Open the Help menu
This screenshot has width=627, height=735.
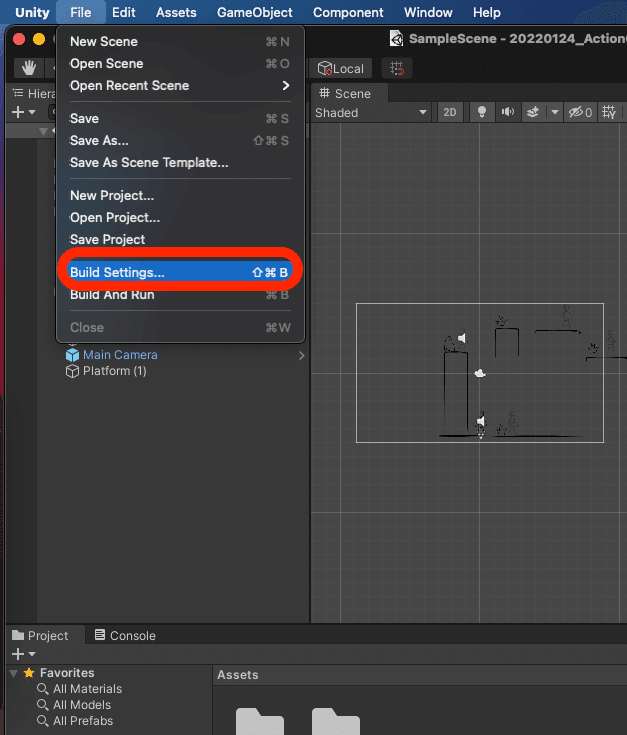point(487,12)
